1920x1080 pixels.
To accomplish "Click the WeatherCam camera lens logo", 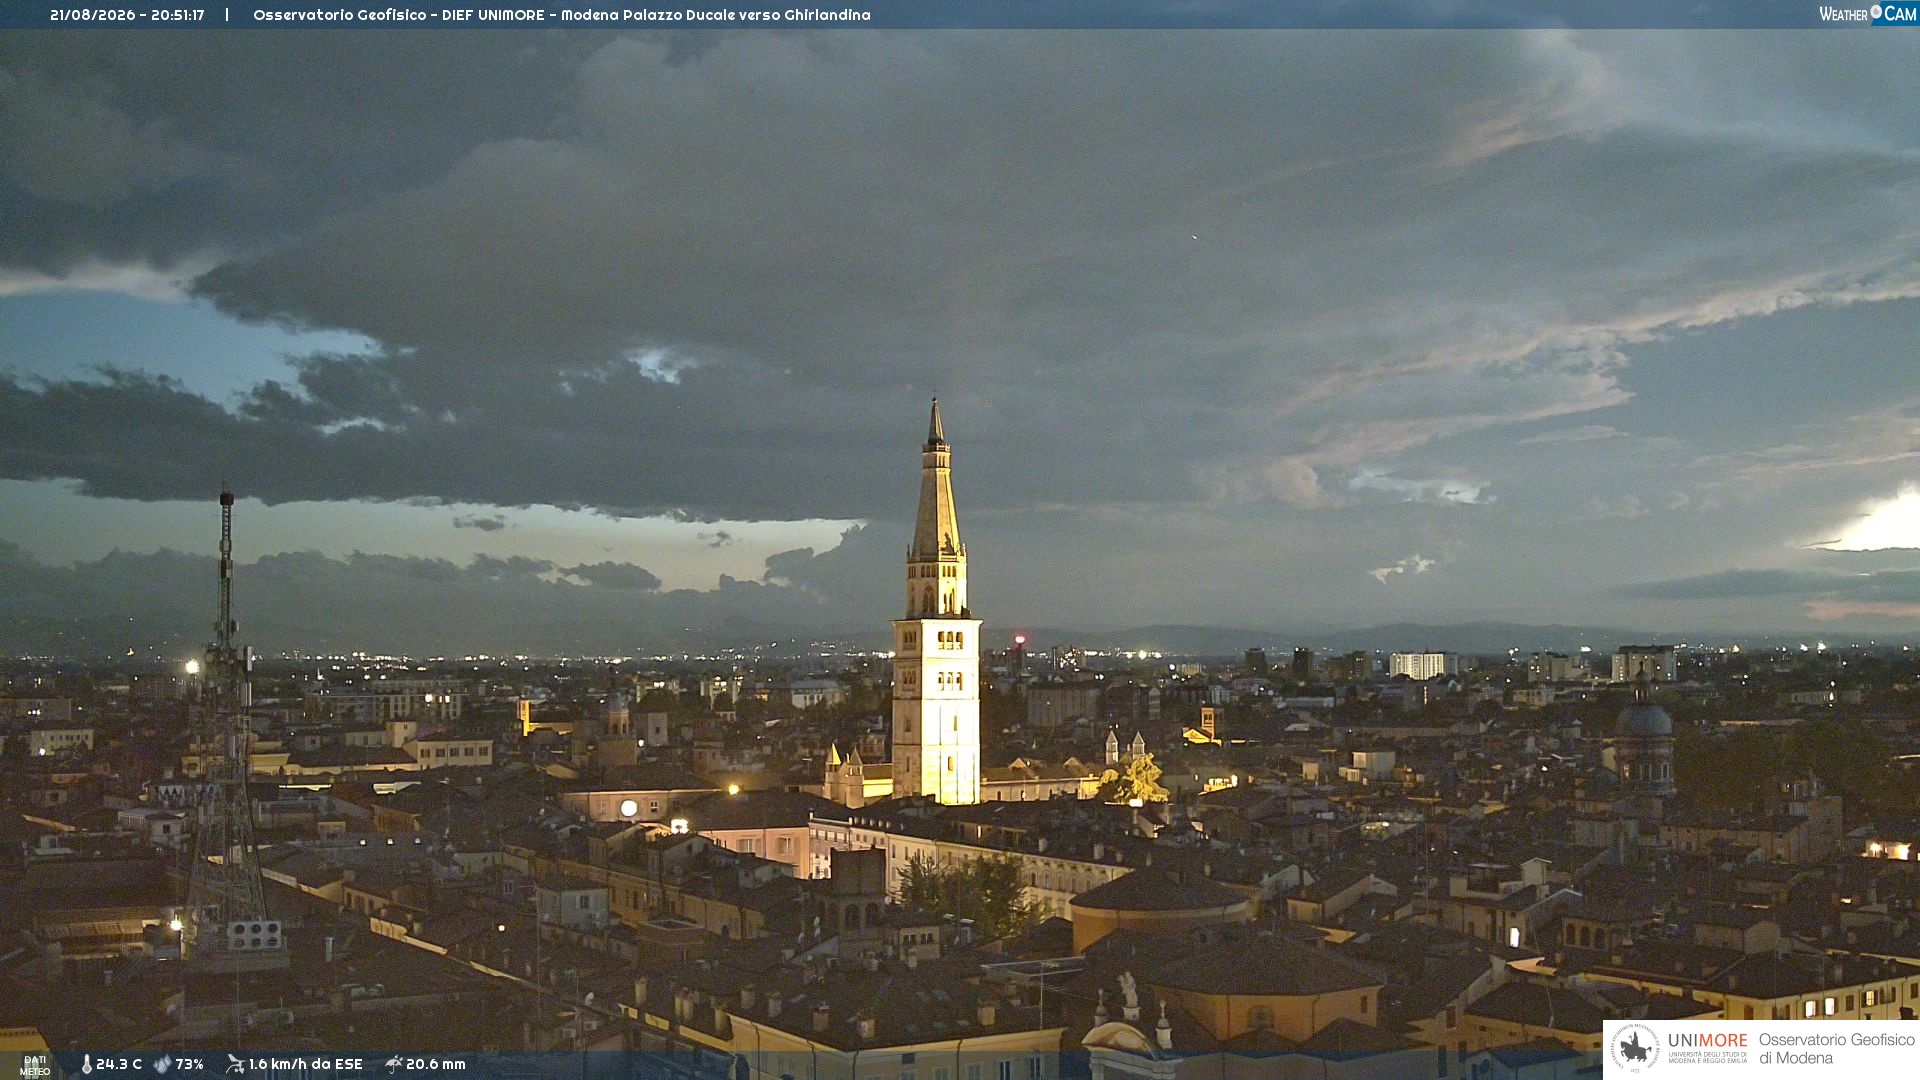I will [x=1876, y=12].
